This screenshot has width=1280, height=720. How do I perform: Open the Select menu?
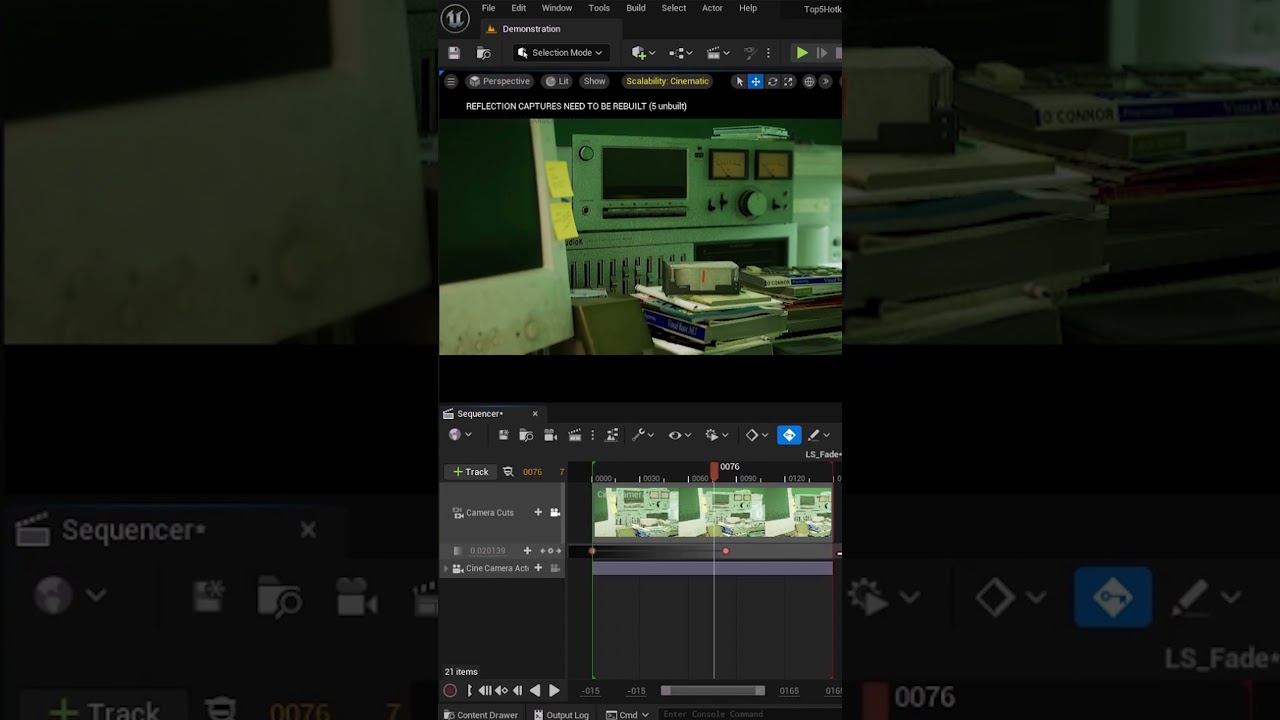coord(674,8)
